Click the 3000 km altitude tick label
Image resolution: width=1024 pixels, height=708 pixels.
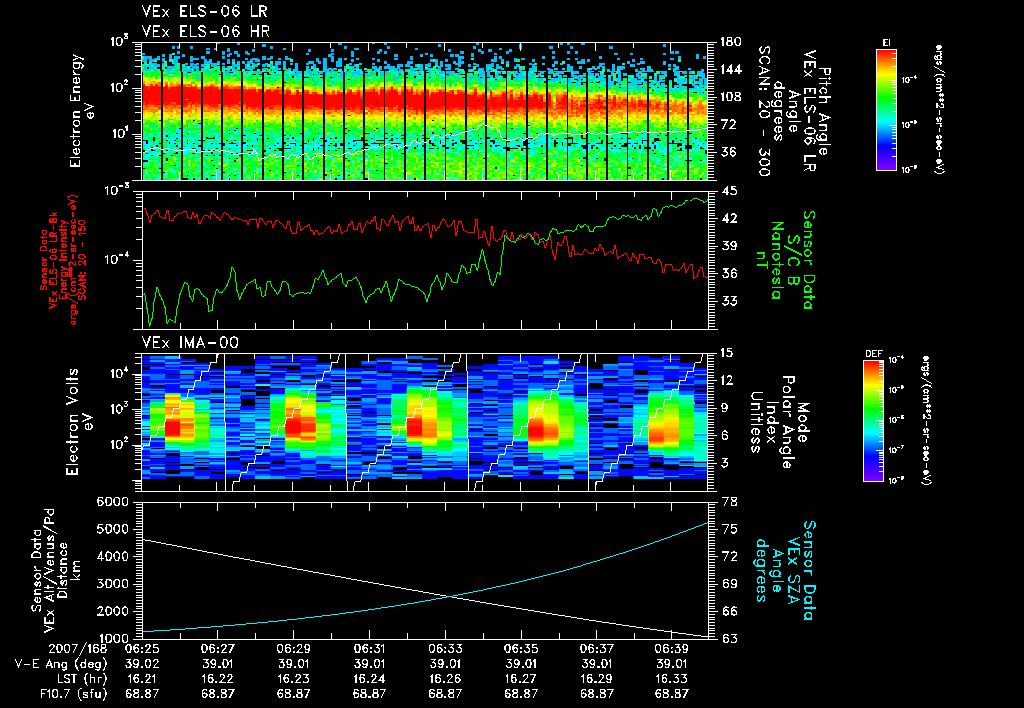point(112,584)
